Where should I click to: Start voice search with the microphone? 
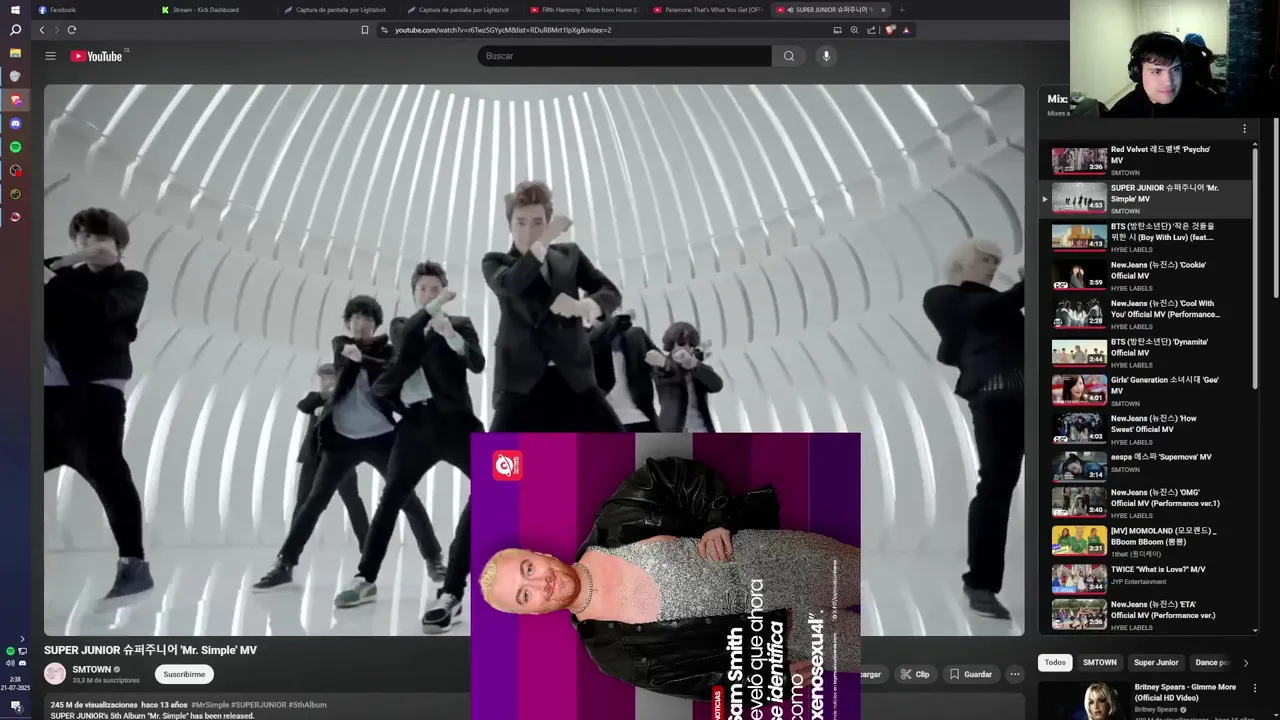click(826, 56)
